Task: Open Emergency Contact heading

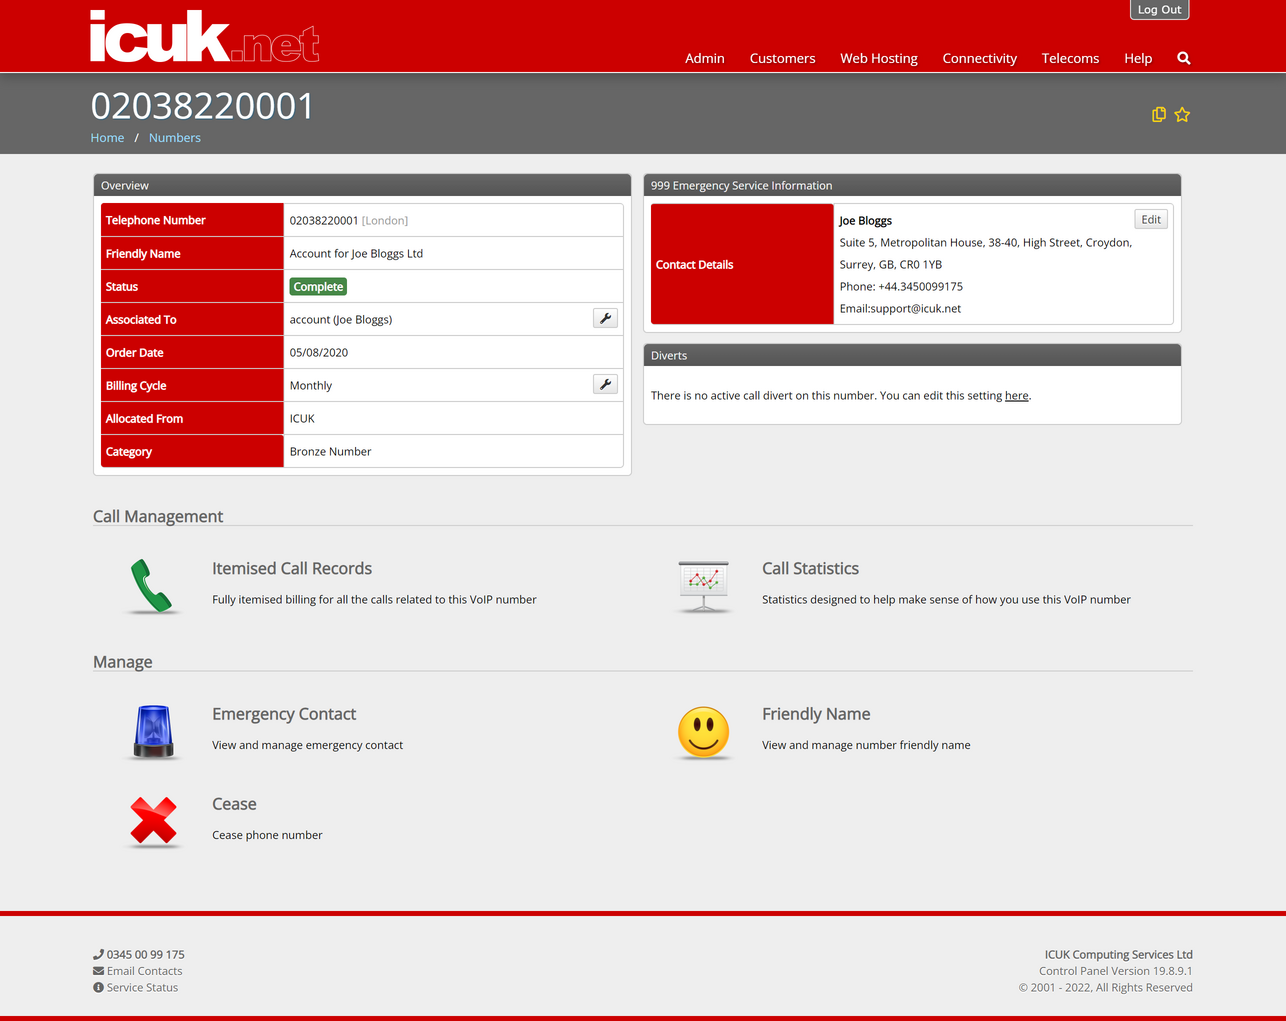Action: point(284,714)
